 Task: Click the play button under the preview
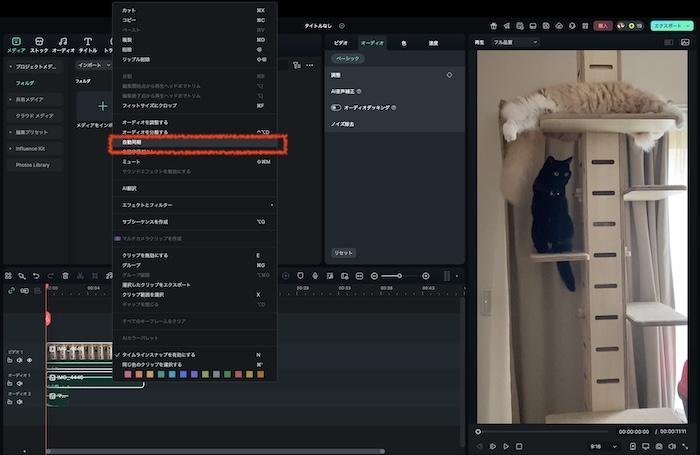[506, 446]
